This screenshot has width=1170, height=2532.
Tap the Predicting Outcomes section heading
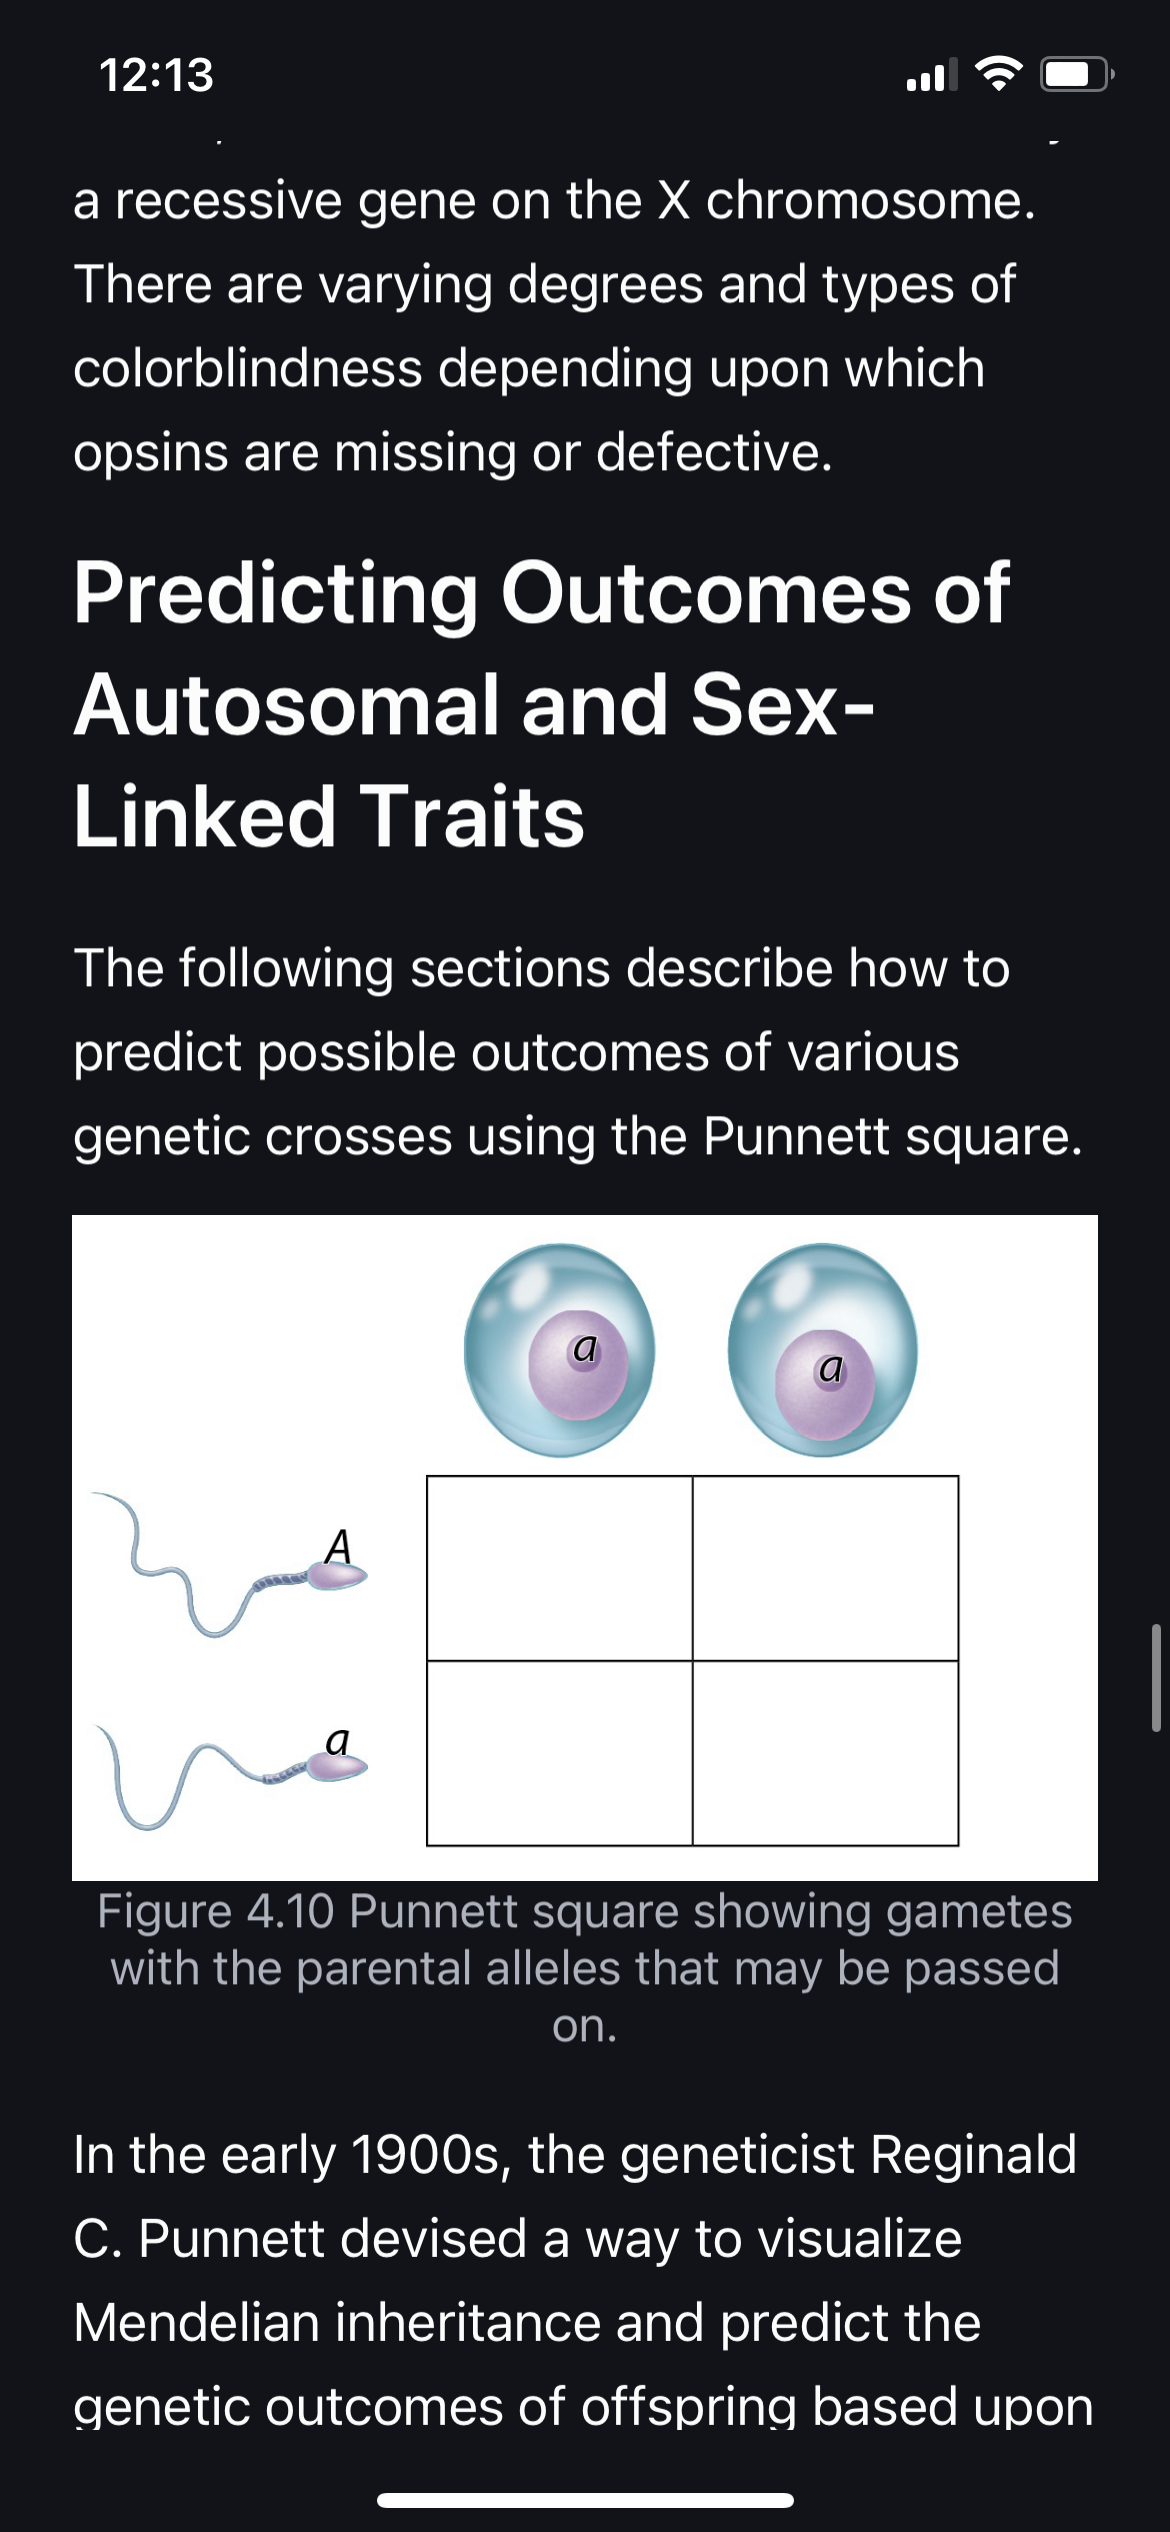click(541, 704)
